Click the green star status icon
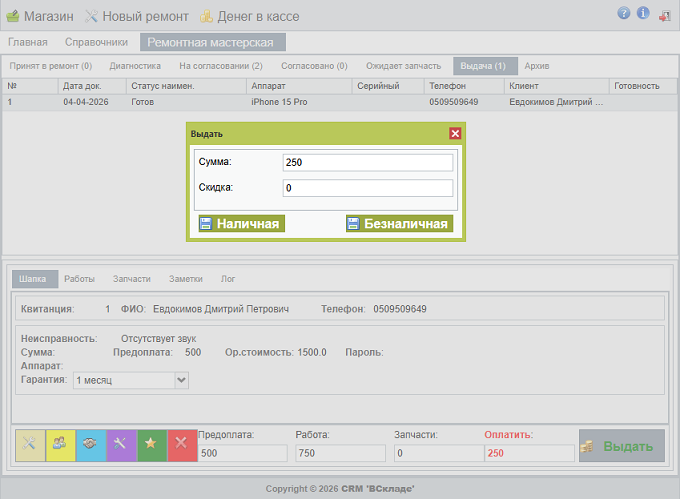The height and width of the screenshot is (499, 680). 151,445
